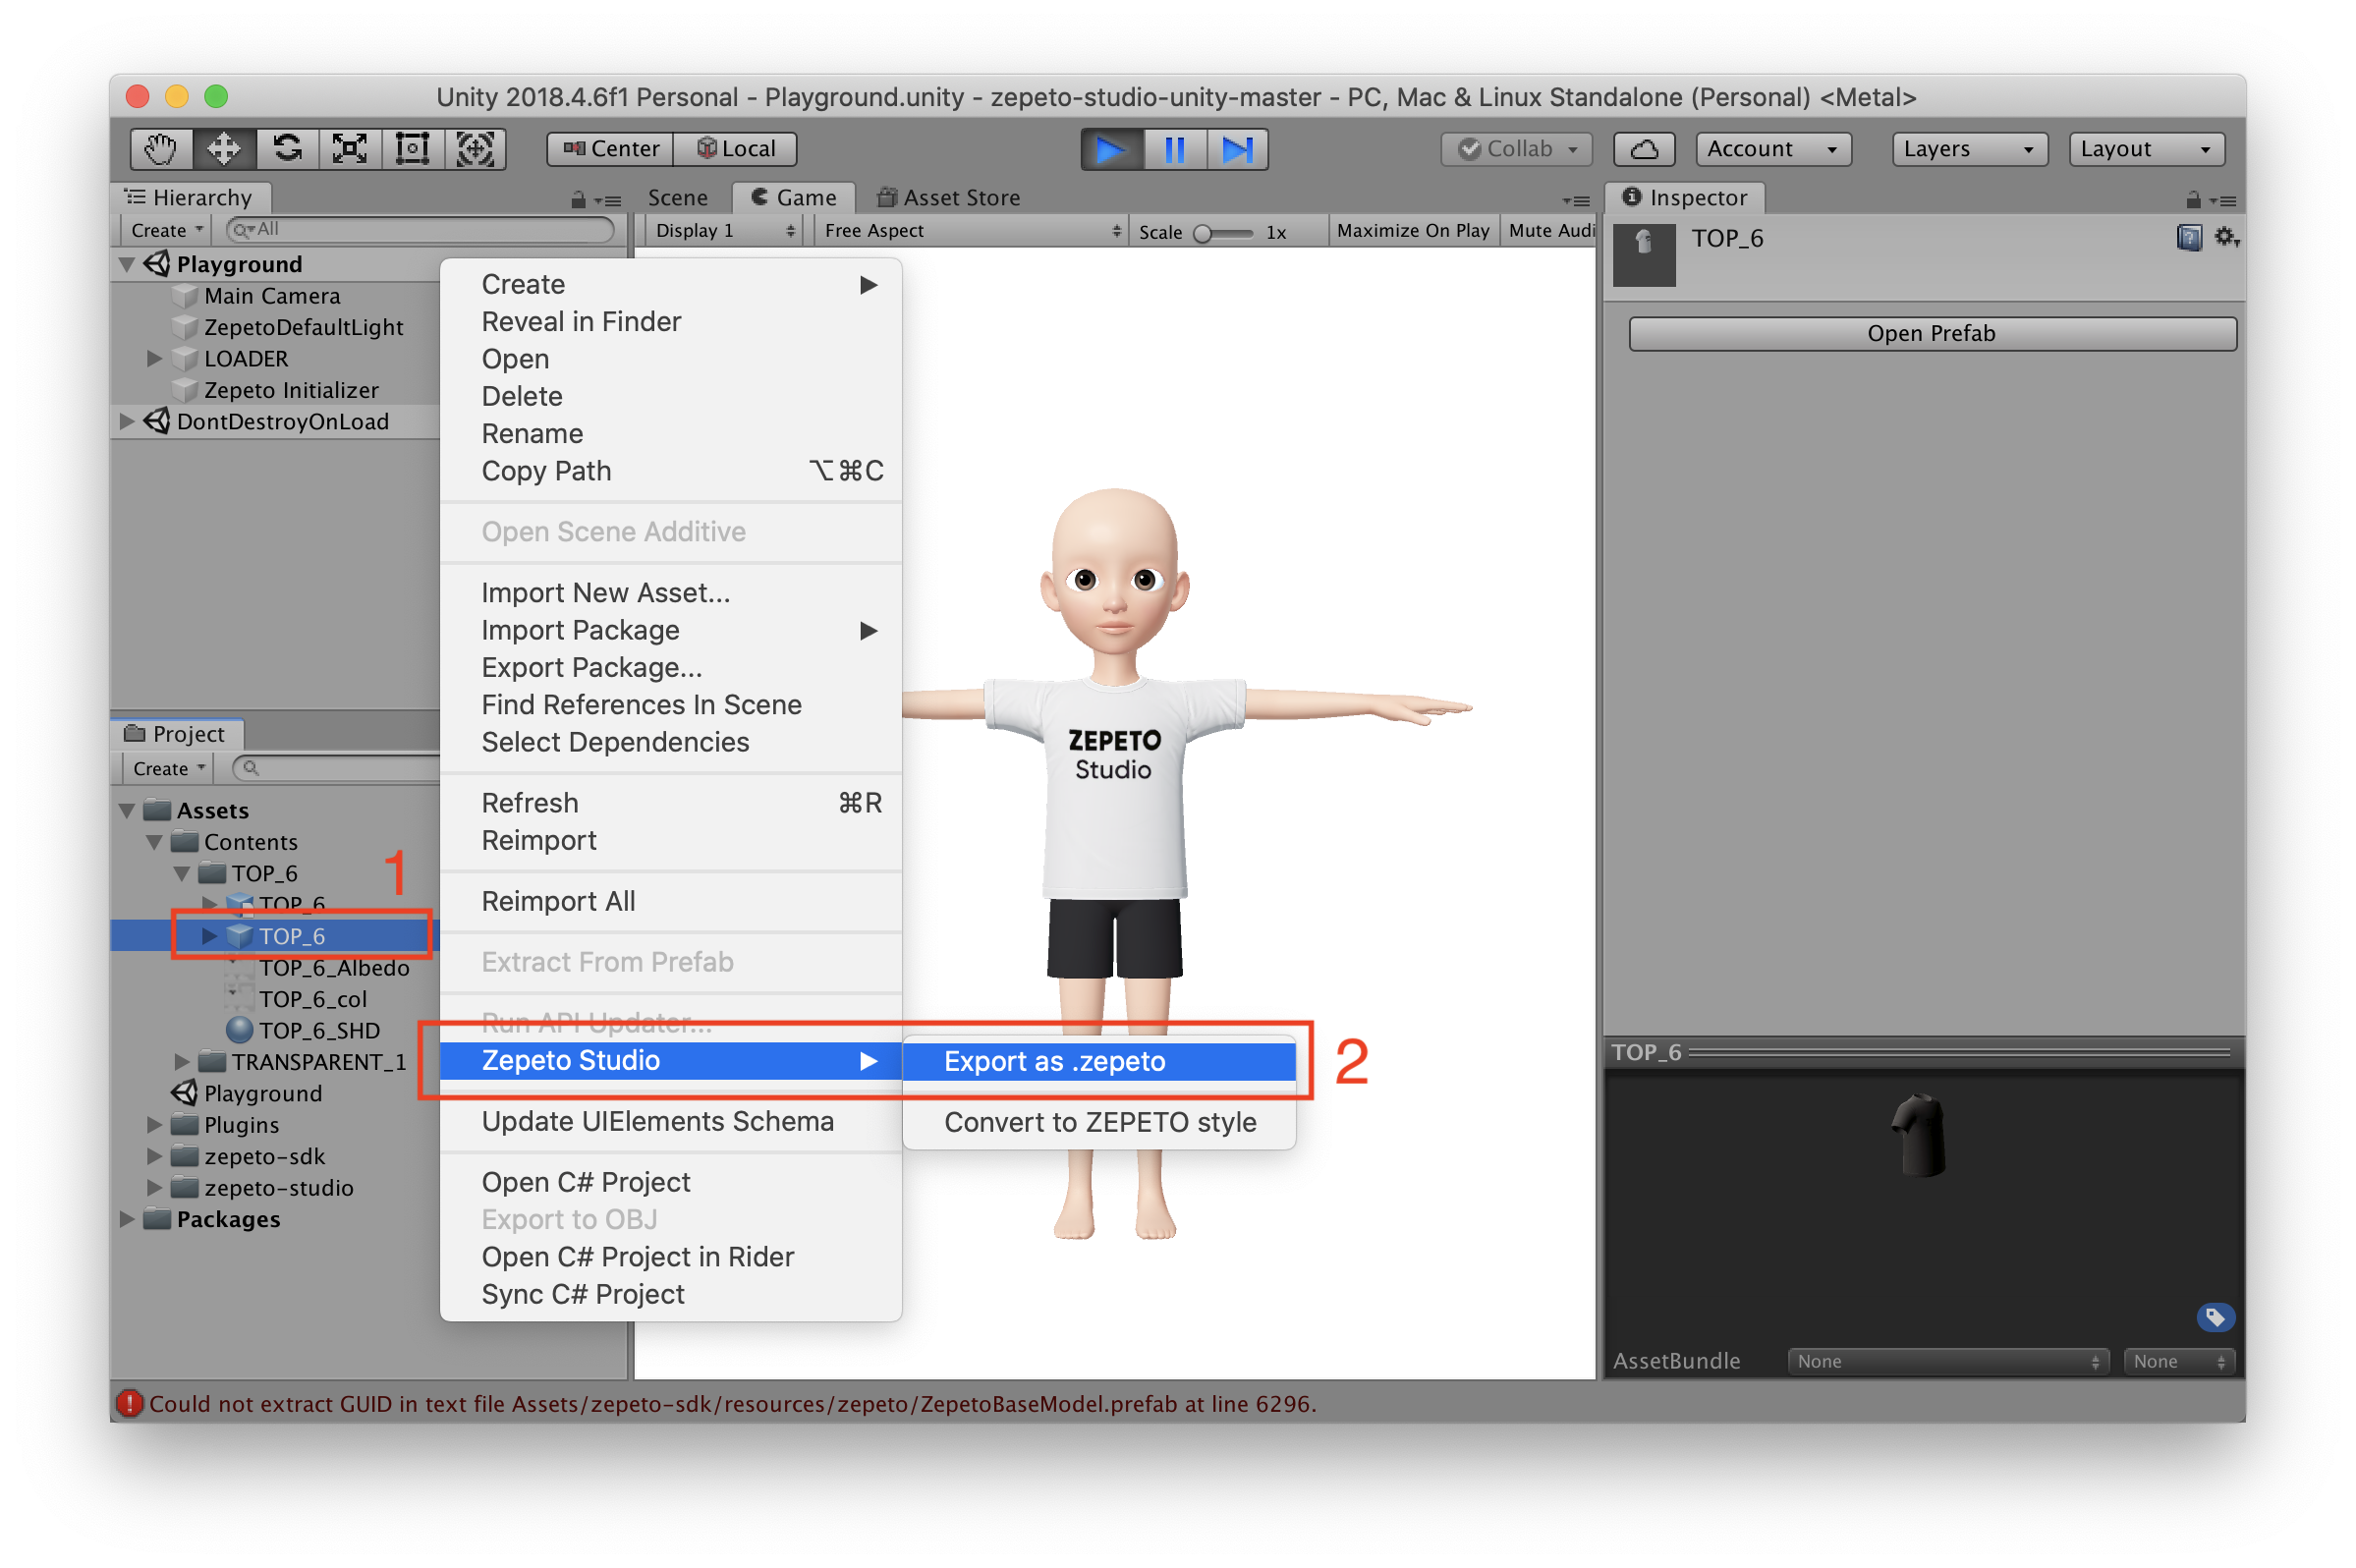Select the Rotate tool in toolbar

(287, 149)
